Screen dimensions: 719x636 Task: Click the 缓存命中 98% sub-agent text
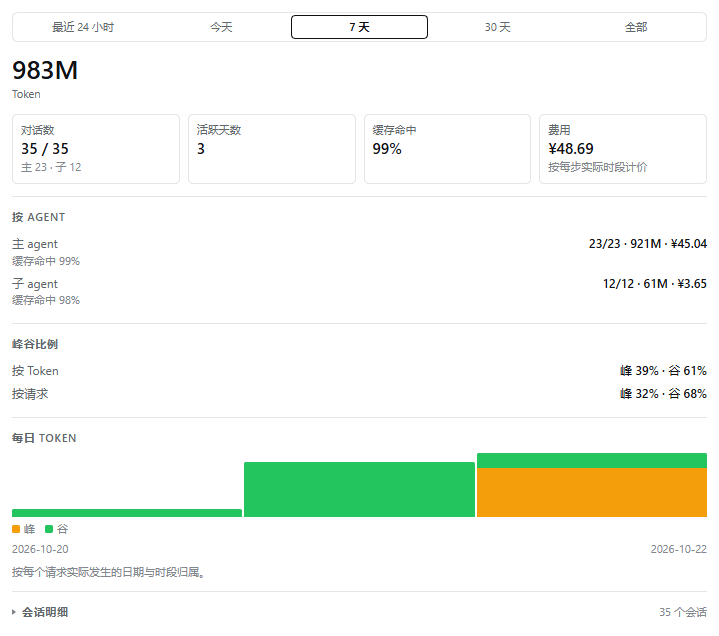[x=46, y=300]
